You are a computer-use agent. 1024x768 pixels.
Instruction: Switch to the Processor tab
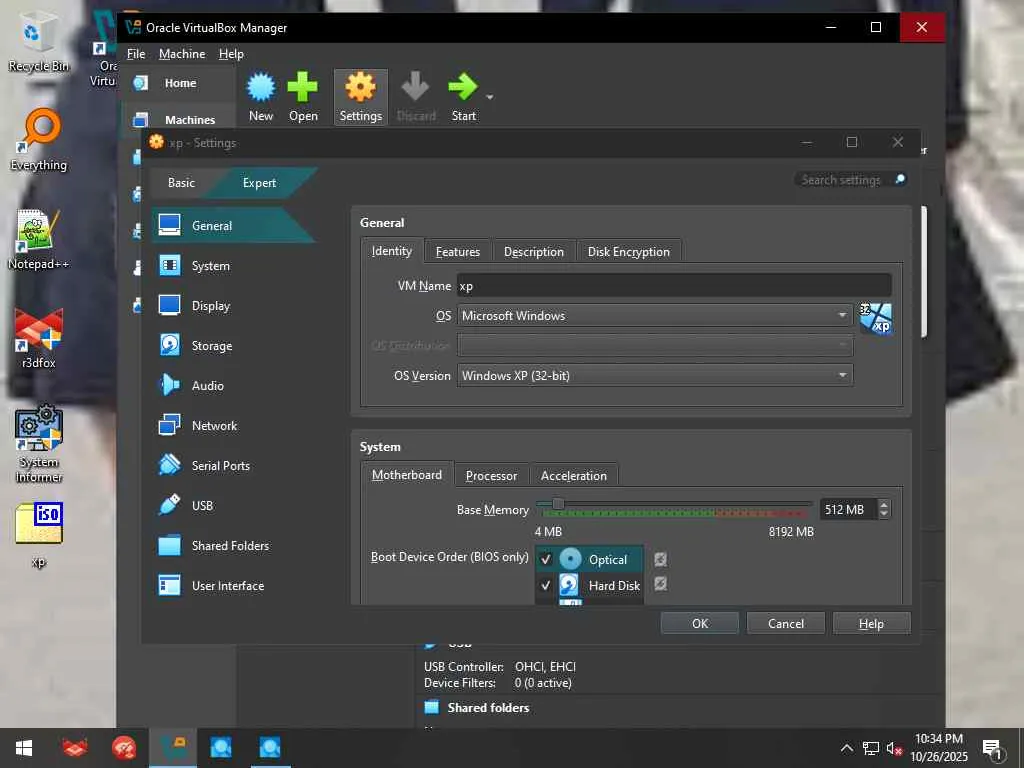[491, 475]
